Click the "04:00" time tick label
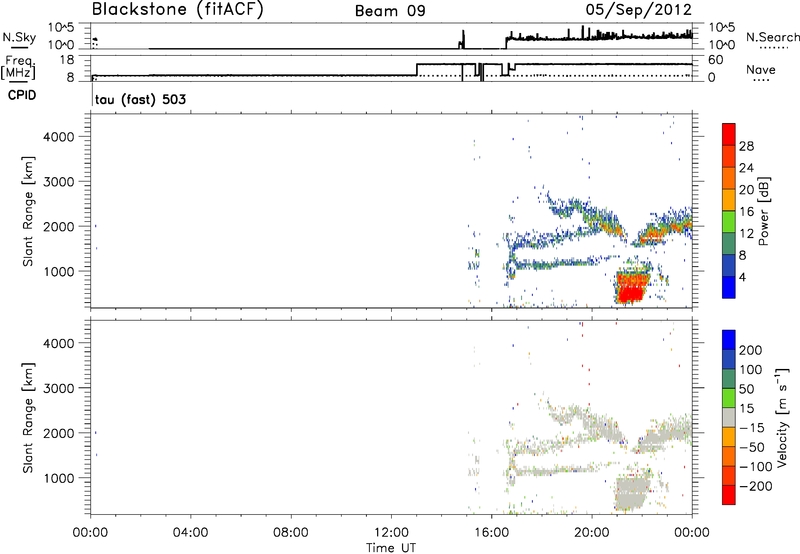 pyautogui.click(x=190, y=533)
